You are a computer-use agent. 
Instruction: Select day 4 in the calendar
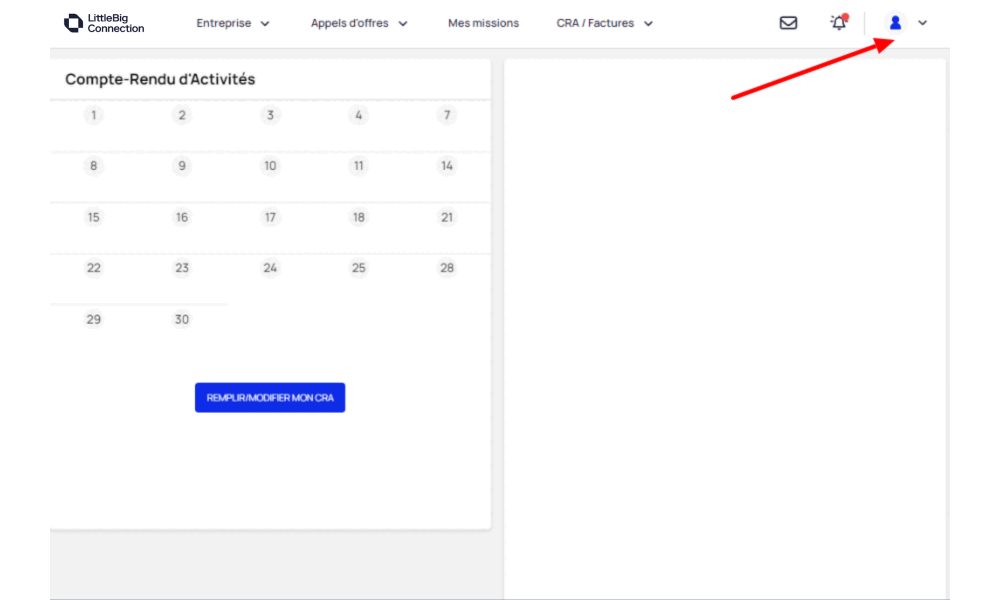coord(358,115)
